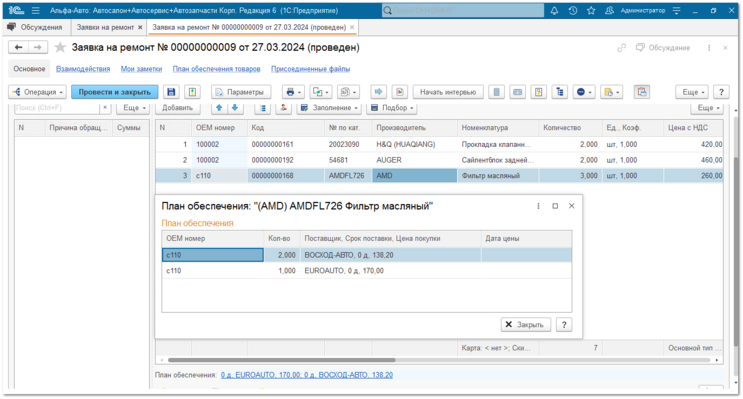Image resolution: width=743 pixels, height=399 pixels.
Task: Open favorites star in title bar
Action: 591,10
